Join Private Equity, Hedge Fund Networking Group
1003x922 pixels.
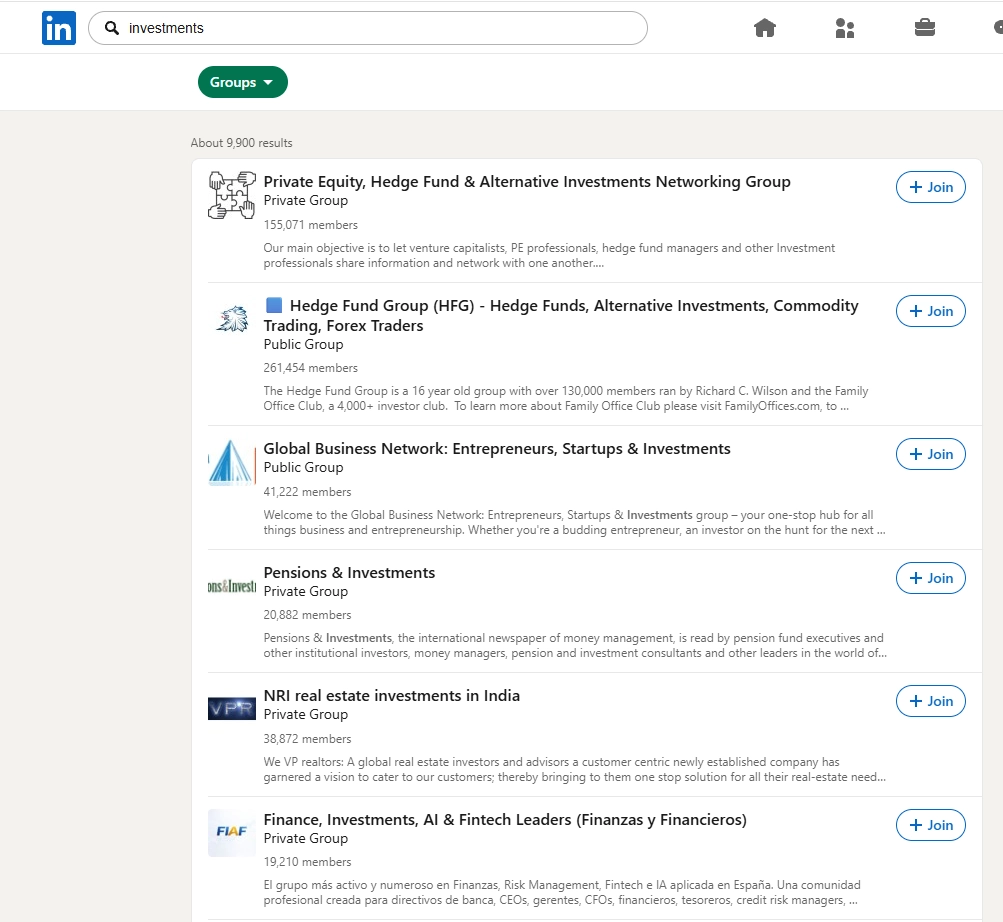(931, 187)
